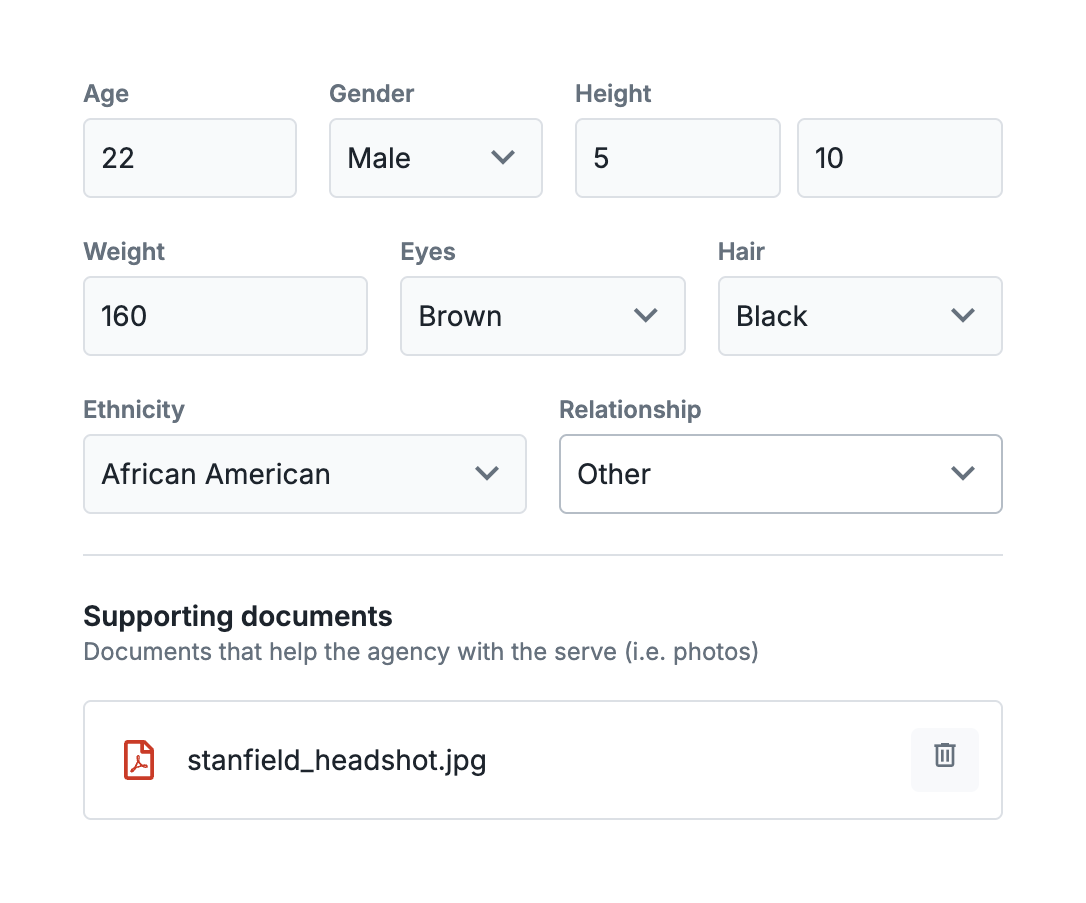This screenshot has height=903, width=1086.
Task: Click the chevron arrow in the Gender field
Action: tap(503, 158)
